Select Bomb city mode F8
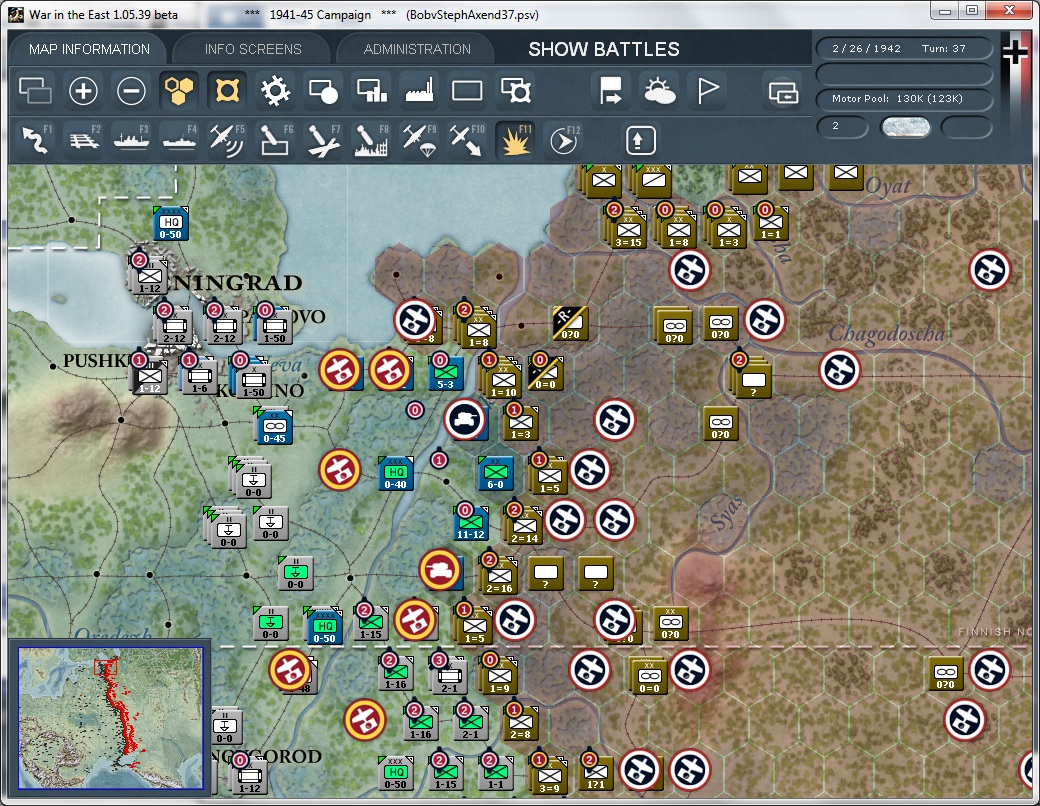The width and height of the screenshot is (1040, 806). (371, 140)
